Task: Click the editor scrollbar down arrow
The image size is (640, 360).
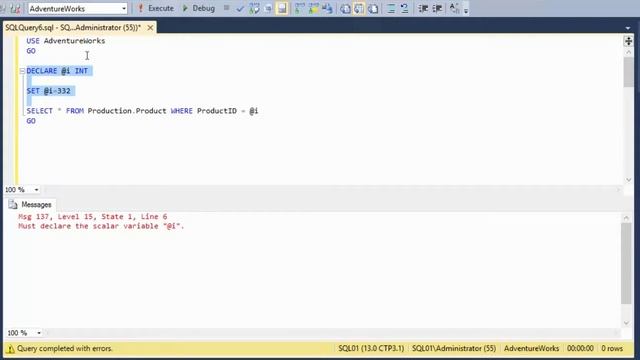Action: 629,180
